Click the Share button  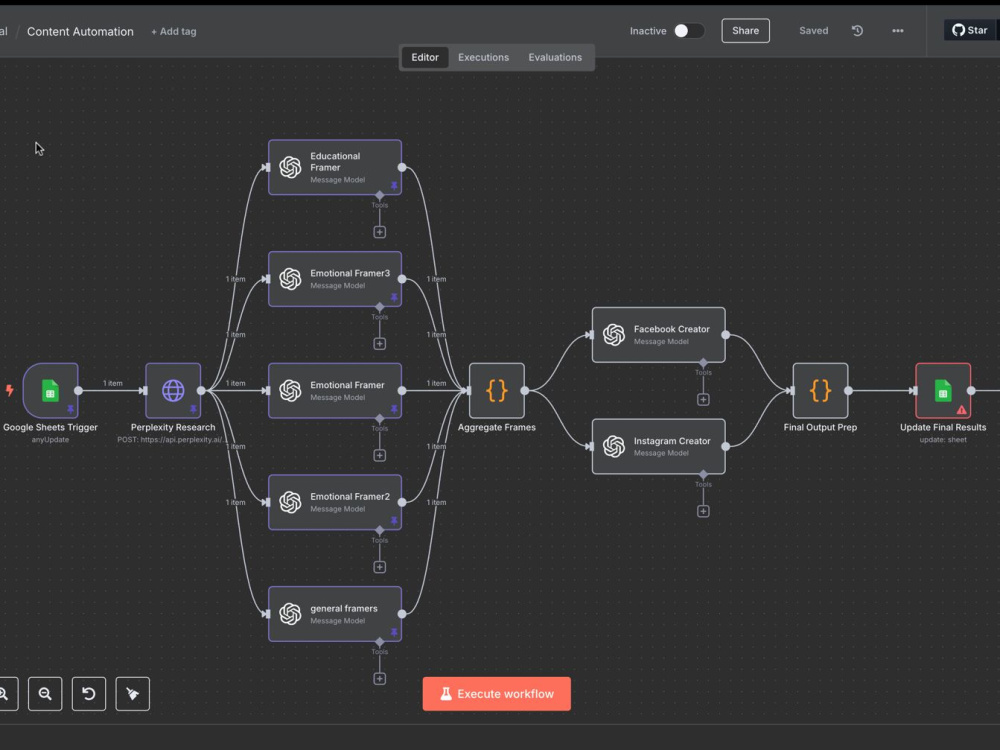coord(745,31)
